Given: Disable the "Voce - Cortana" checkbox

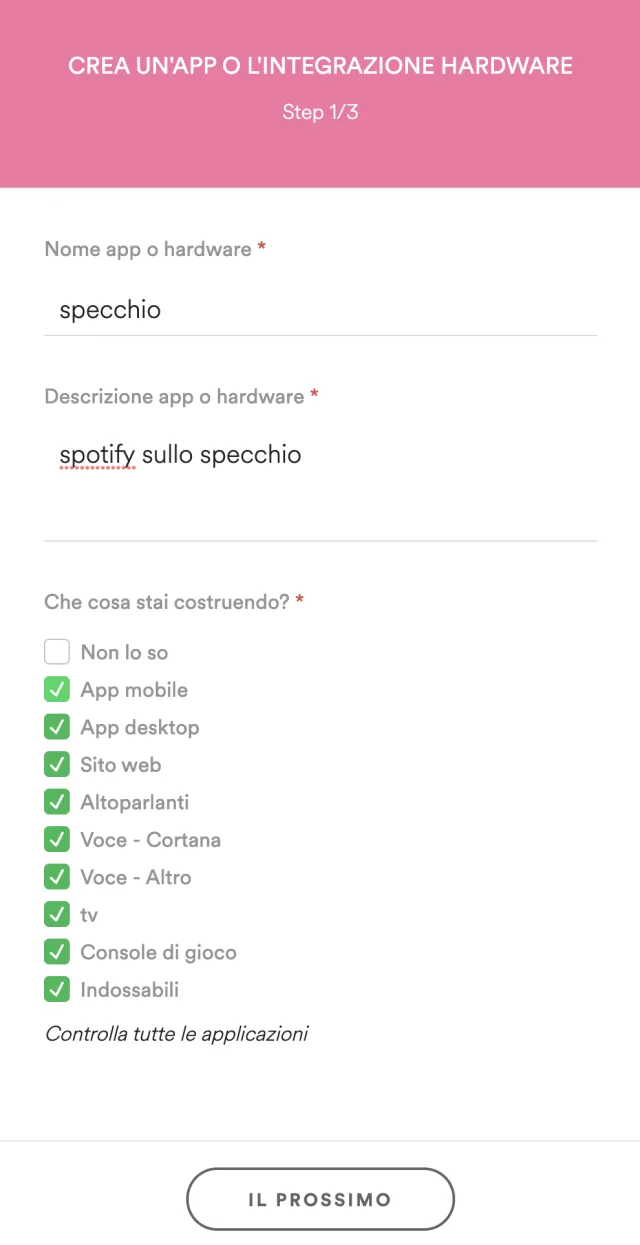Looking at the screenshot, I should (x=57, y=839).
